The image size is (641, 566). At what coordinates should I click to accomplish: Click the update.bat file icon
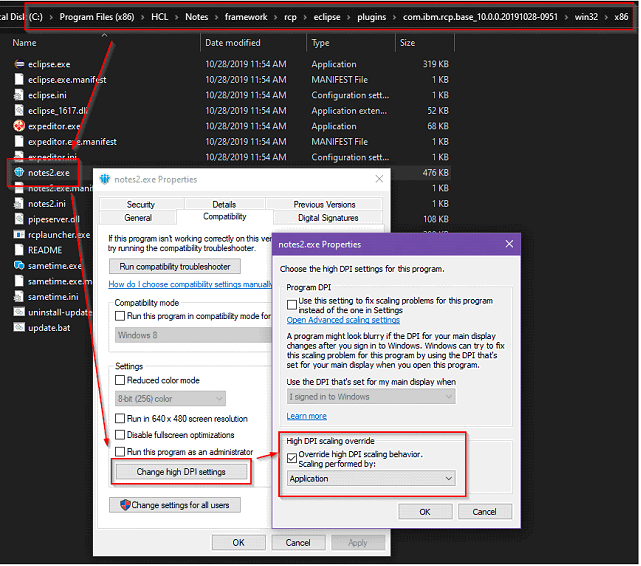click(19, 327)
